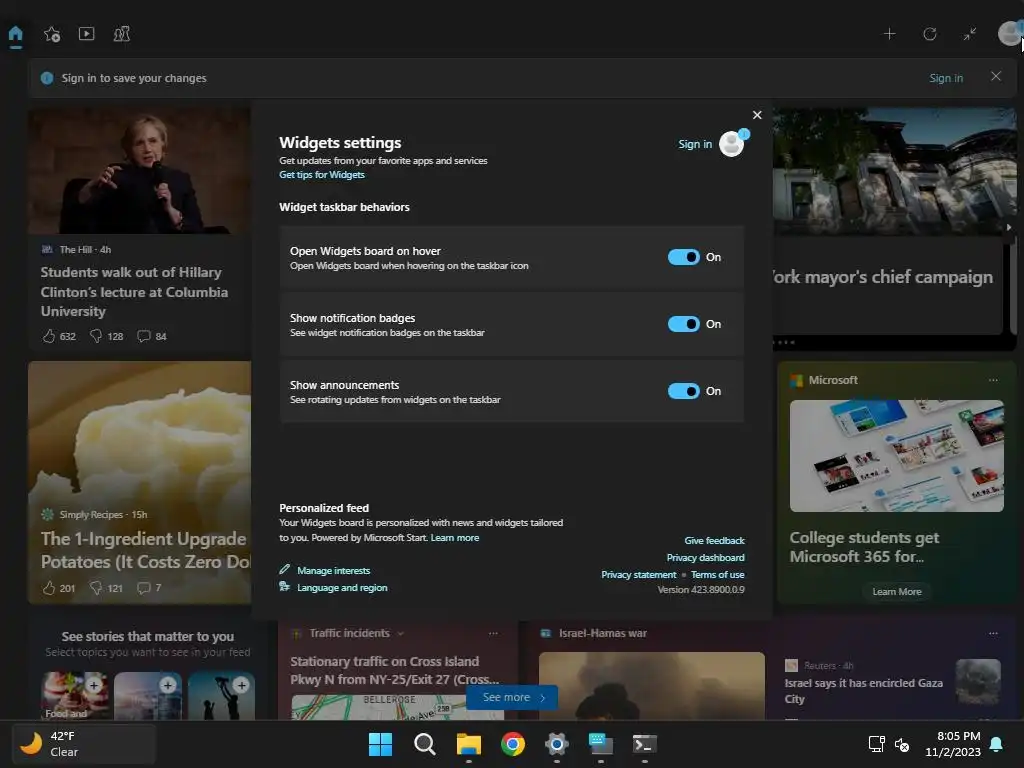The height and width of the screenshot is (768, 1024).
Task: Click the muted volume tray icon
Action: (x=902, y=744)
